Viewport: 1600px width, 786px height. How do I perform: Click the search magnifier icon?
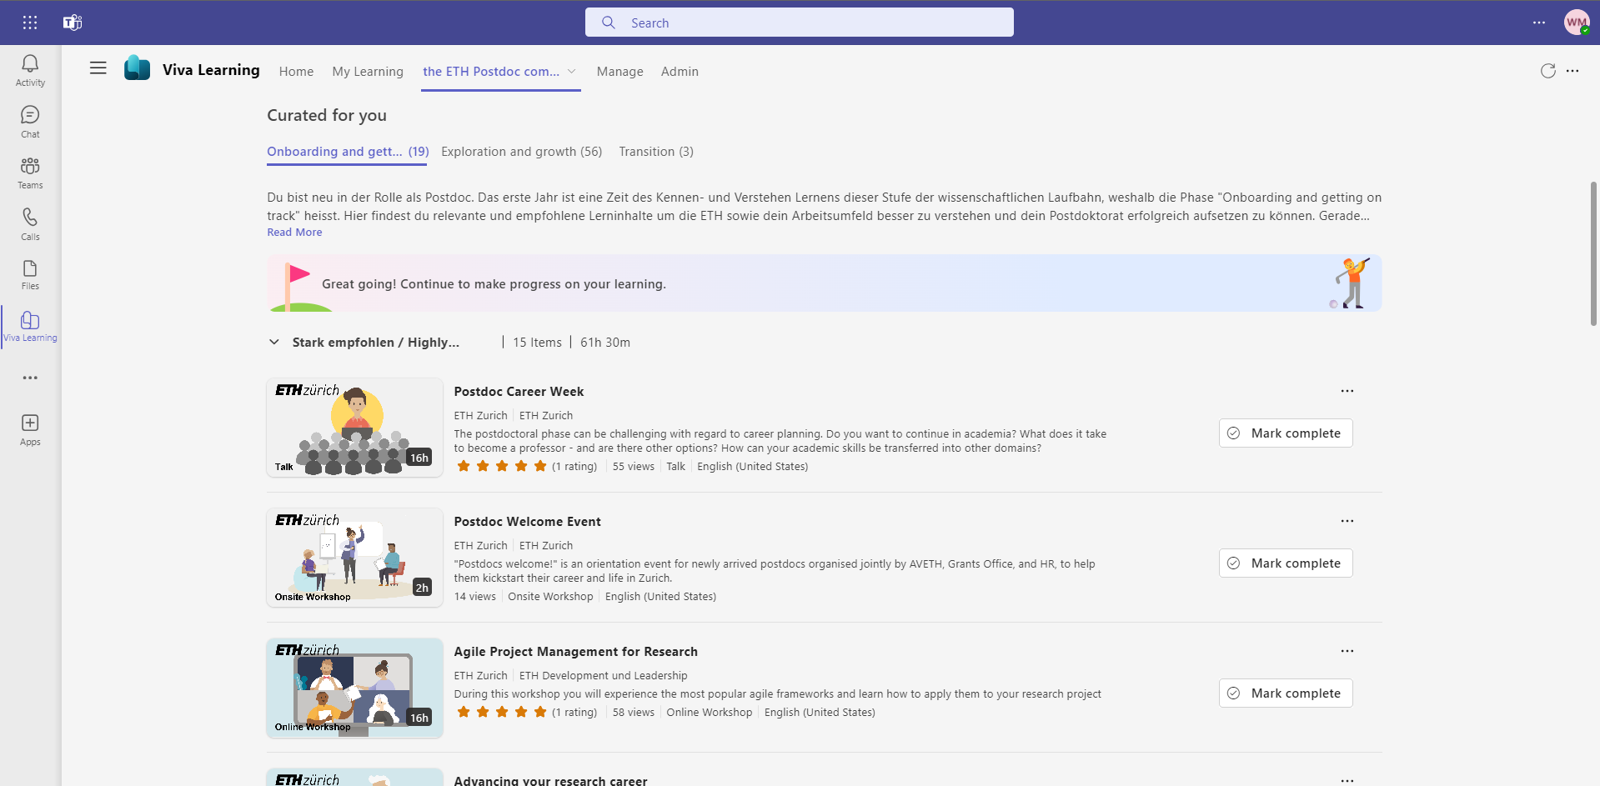608,22
